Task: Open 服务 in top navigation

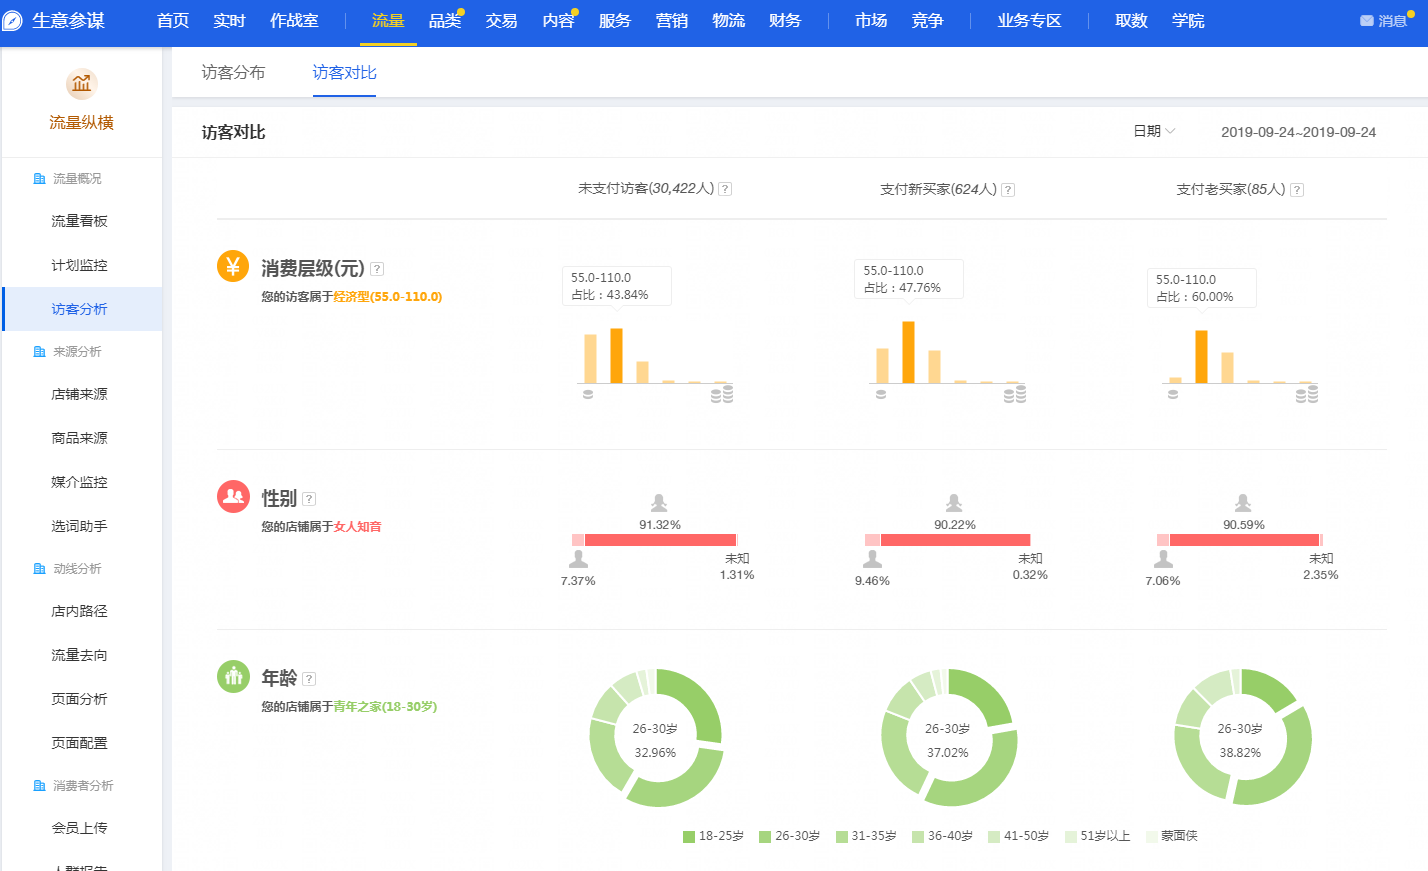Action: point(615,21)
